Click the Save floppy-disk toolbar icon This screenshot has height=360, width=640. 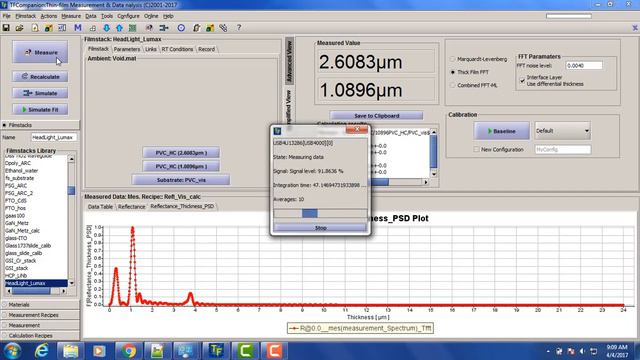(6, 28)
